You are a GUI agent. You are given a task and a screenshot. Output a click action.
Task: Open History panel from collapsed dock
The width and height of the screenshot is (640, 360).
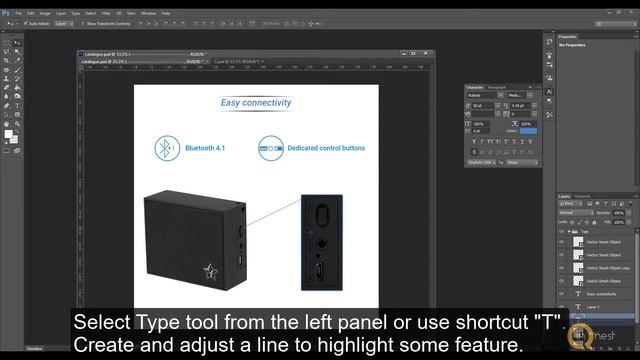549,42
